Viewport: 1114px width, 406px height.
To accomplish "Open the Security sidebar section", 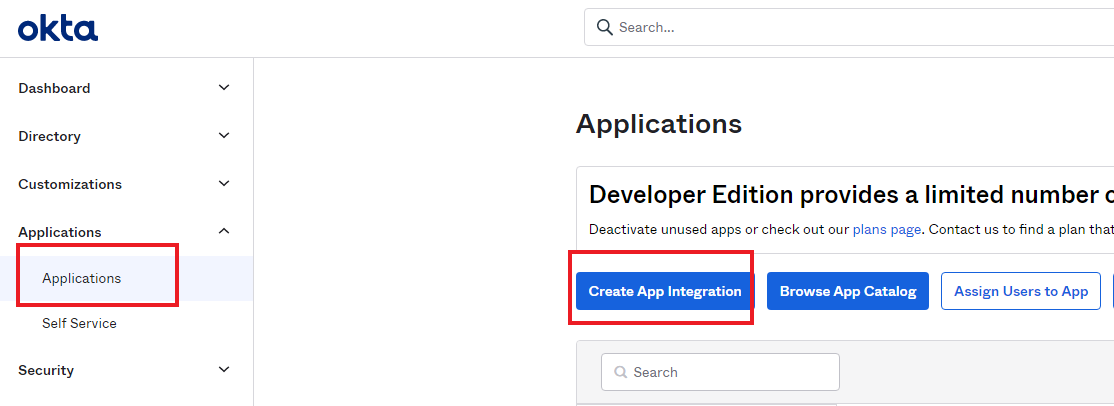I will pos(46,370).
